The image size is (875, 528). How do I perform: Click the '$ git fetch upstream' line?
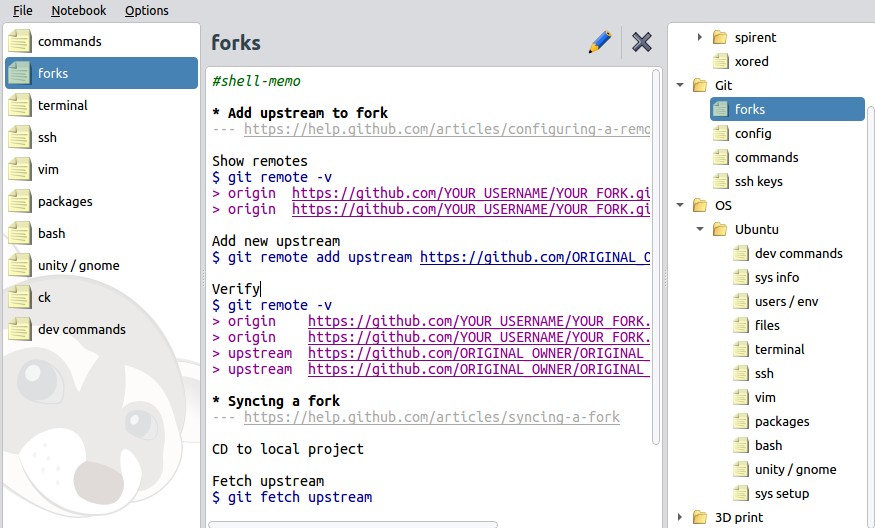[x=292, y=497]
